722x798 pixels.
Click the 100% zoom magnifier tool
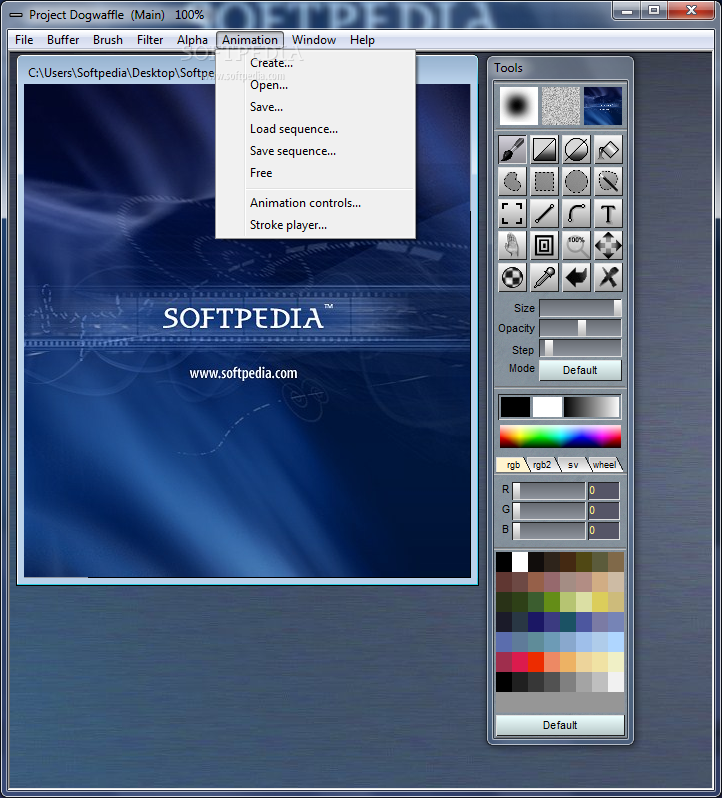coord(576,246)
